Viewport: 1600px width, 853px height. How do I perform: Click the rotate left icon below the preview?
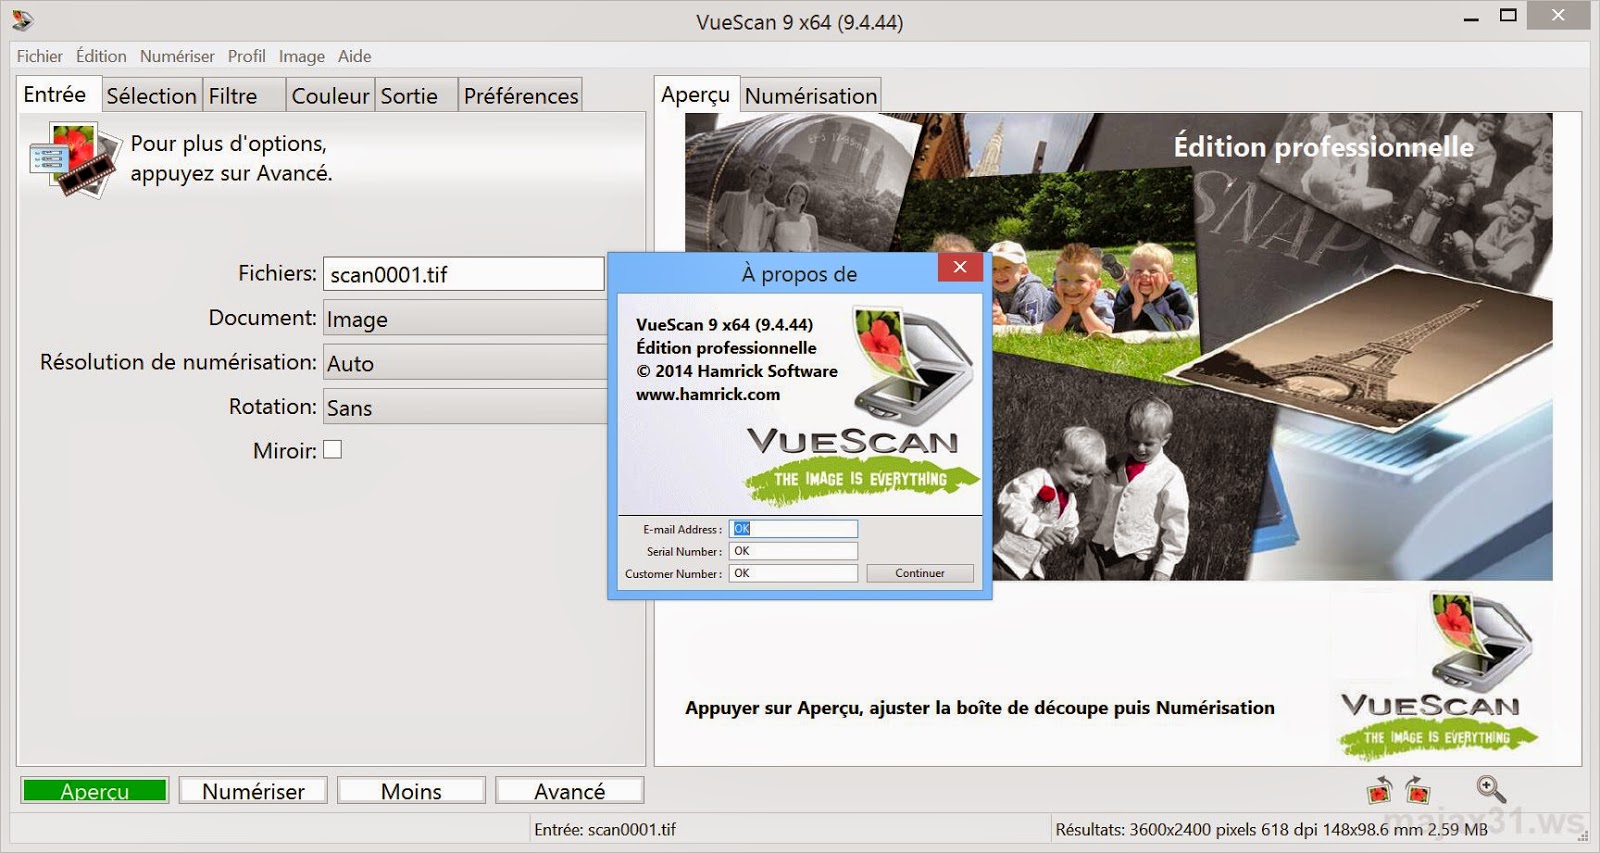tap(1380, 790)
